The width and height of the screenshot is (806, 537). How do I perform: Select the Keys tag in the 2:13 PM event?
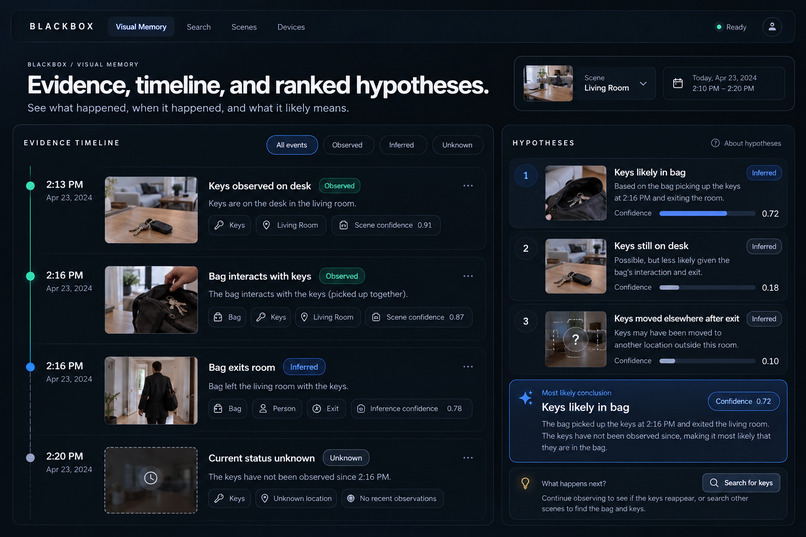coord(230,225)
